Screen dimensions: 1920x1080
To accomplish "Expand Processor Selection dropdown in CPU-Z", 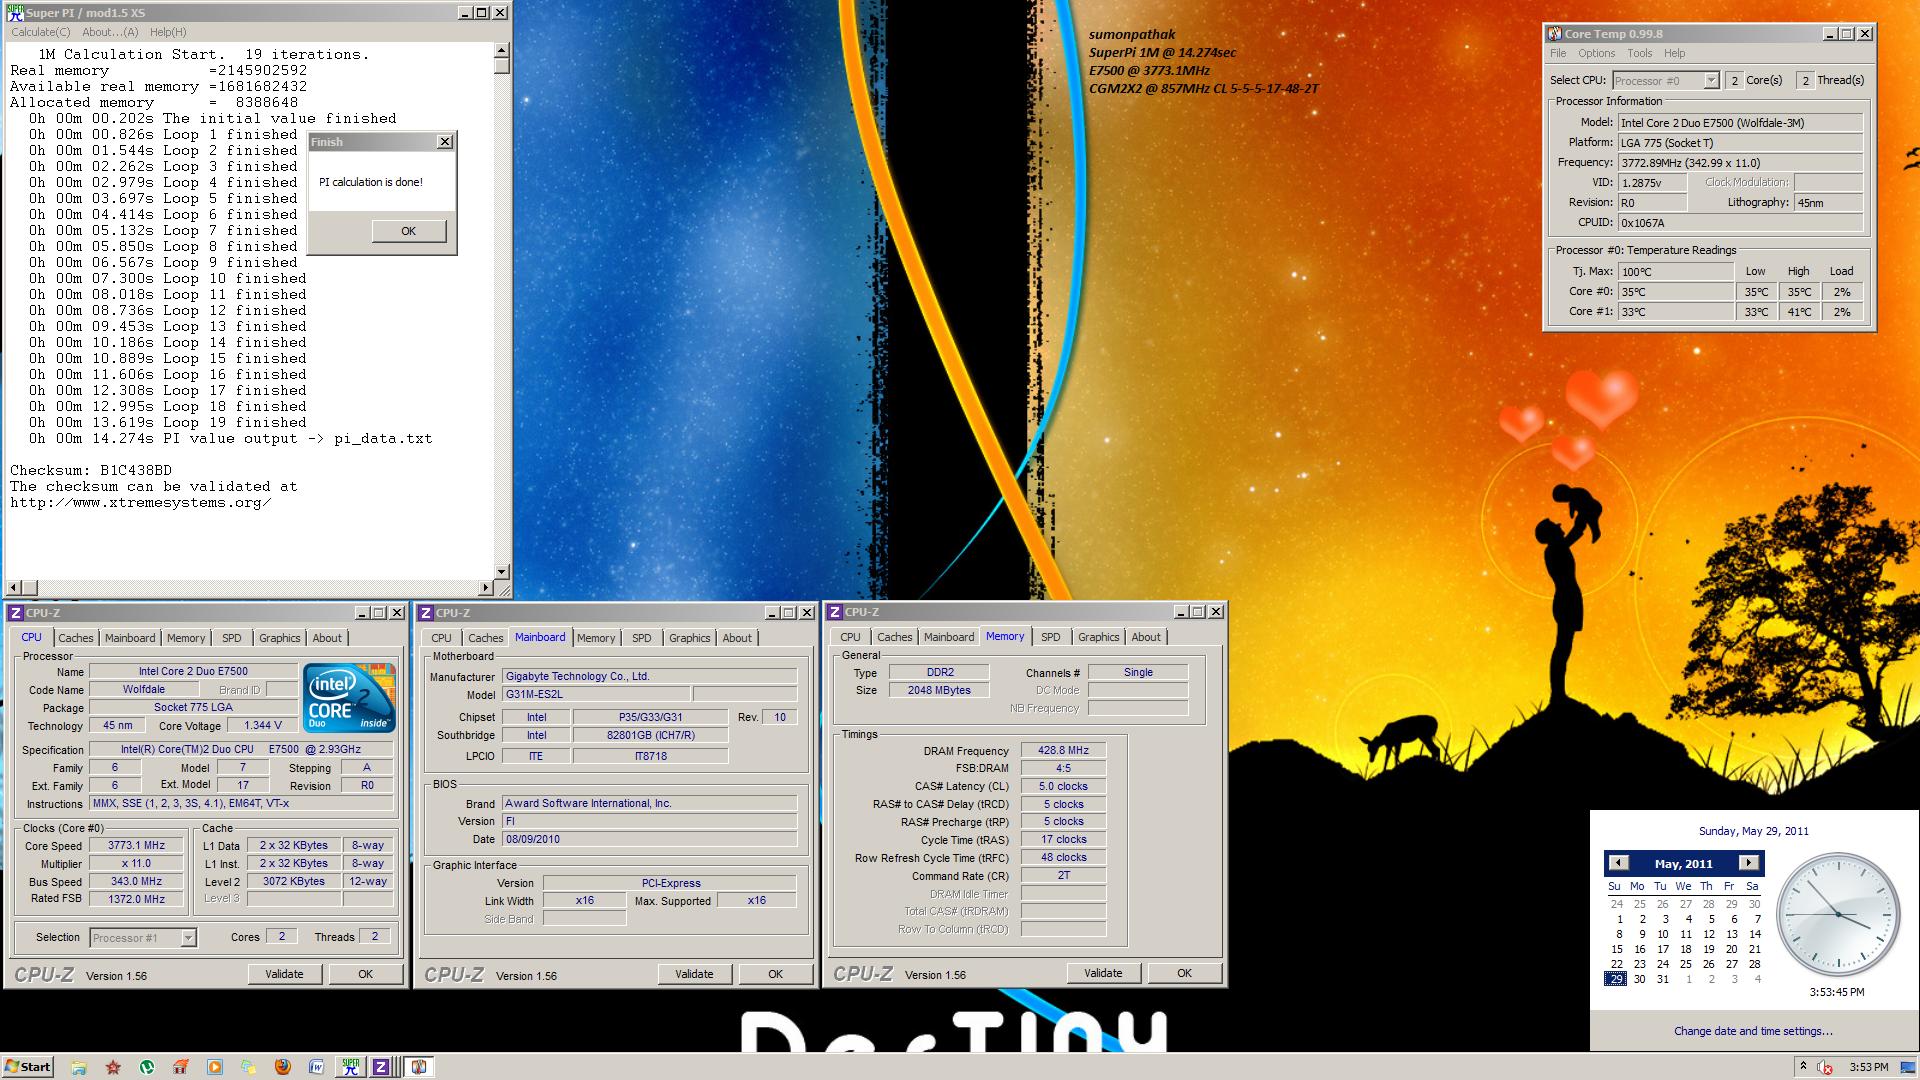I will pos(188,938).
